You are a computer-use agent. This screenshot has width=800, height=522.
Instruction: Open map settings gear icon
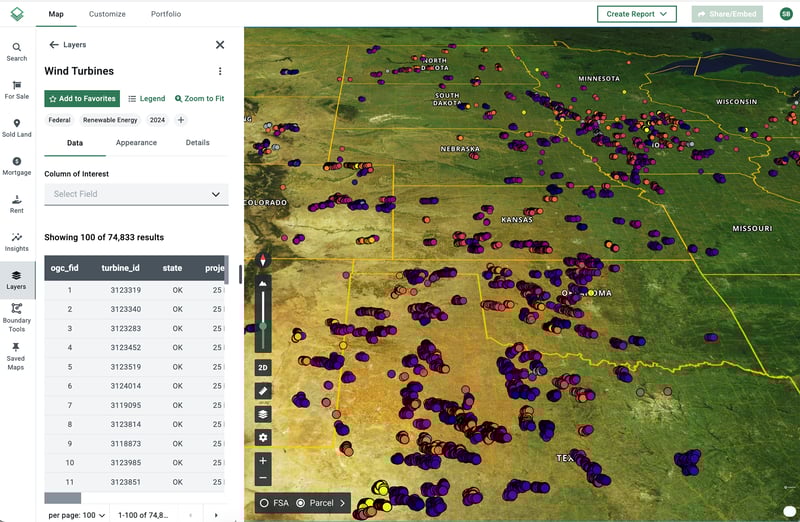click(x=263, y=437)
